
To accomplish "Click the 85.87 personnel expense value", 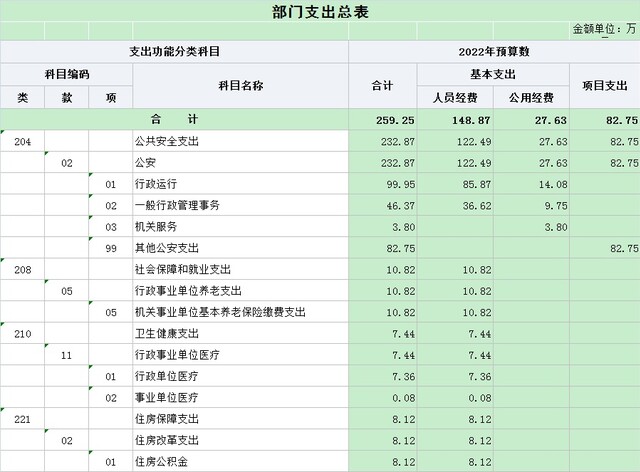I will pyautogui.click(x=455, y=184).
